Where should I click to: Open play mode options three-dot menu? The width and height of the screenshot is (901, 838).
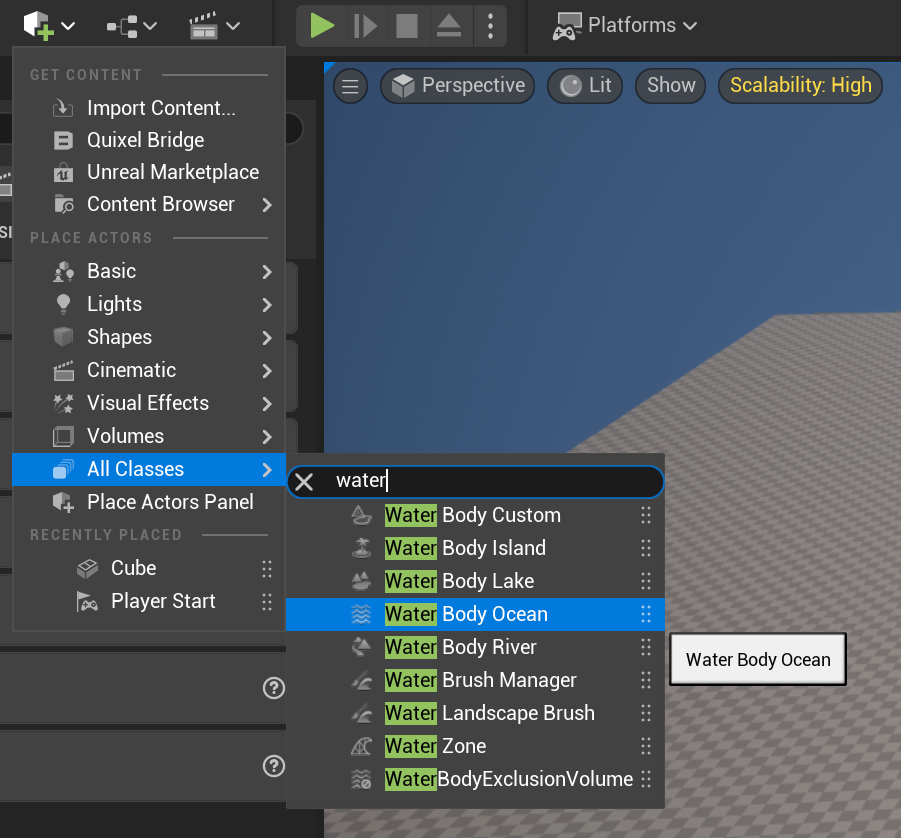coord(490,26)
